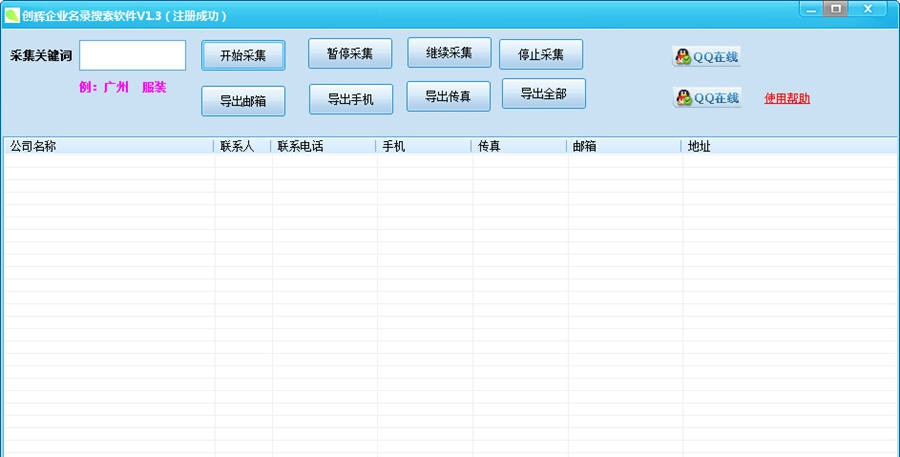The width and height of the screenshot is (900, 457).
Task: Sort by 公司名称 column header
Action: (x=108, y=146)
